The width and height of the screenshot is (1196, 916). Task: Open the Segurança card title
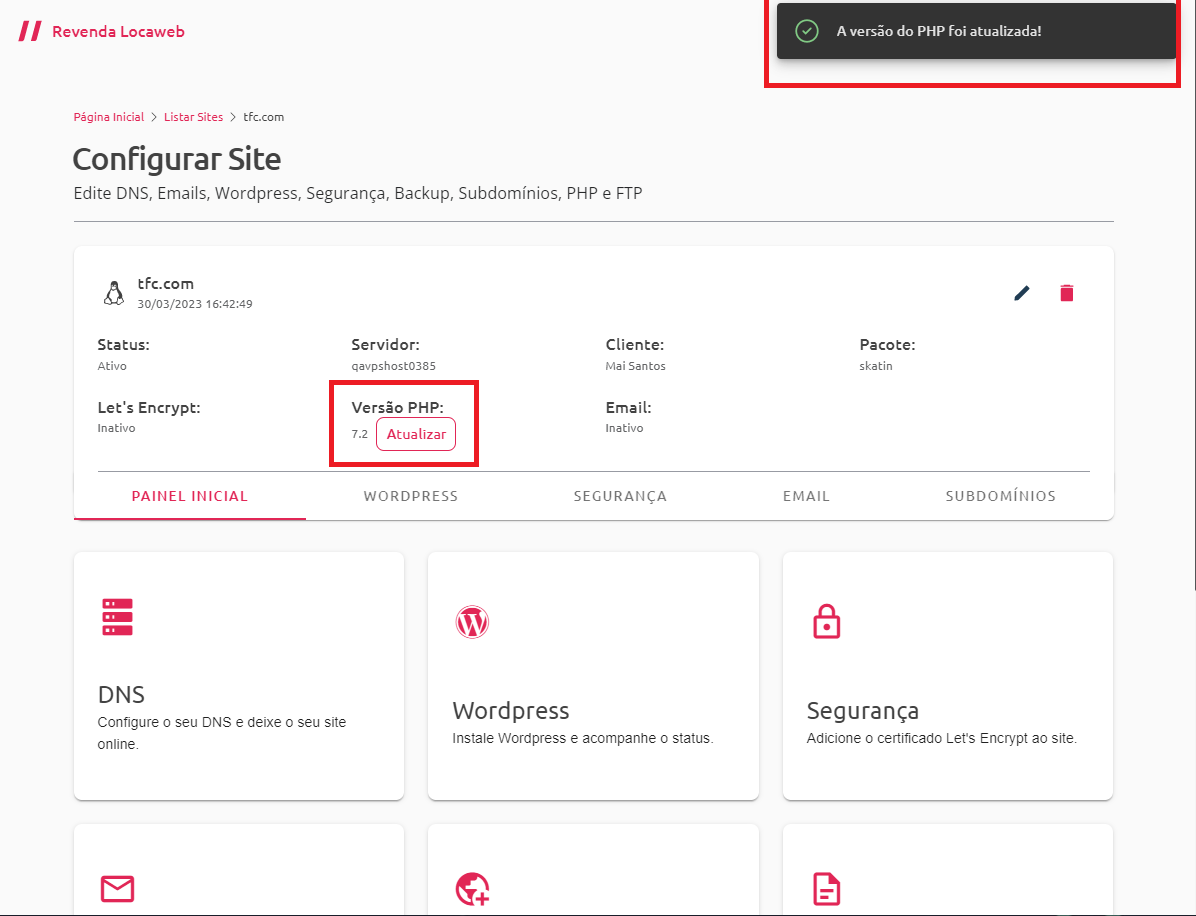[x=863, y=710]
